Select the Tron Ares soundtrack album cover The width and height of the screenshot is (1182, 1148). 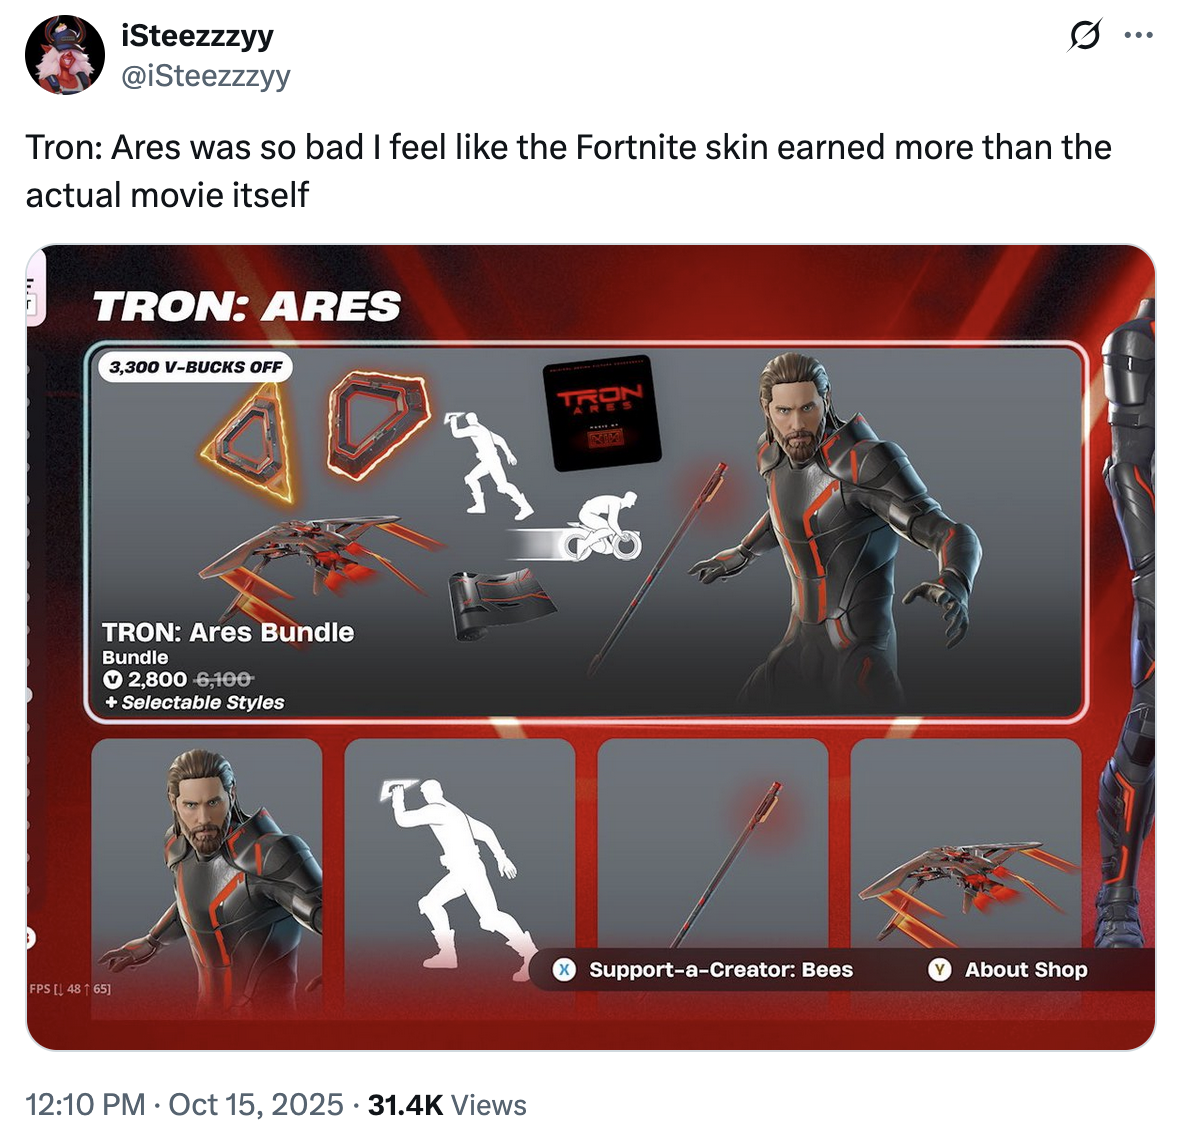pos(602,412)
